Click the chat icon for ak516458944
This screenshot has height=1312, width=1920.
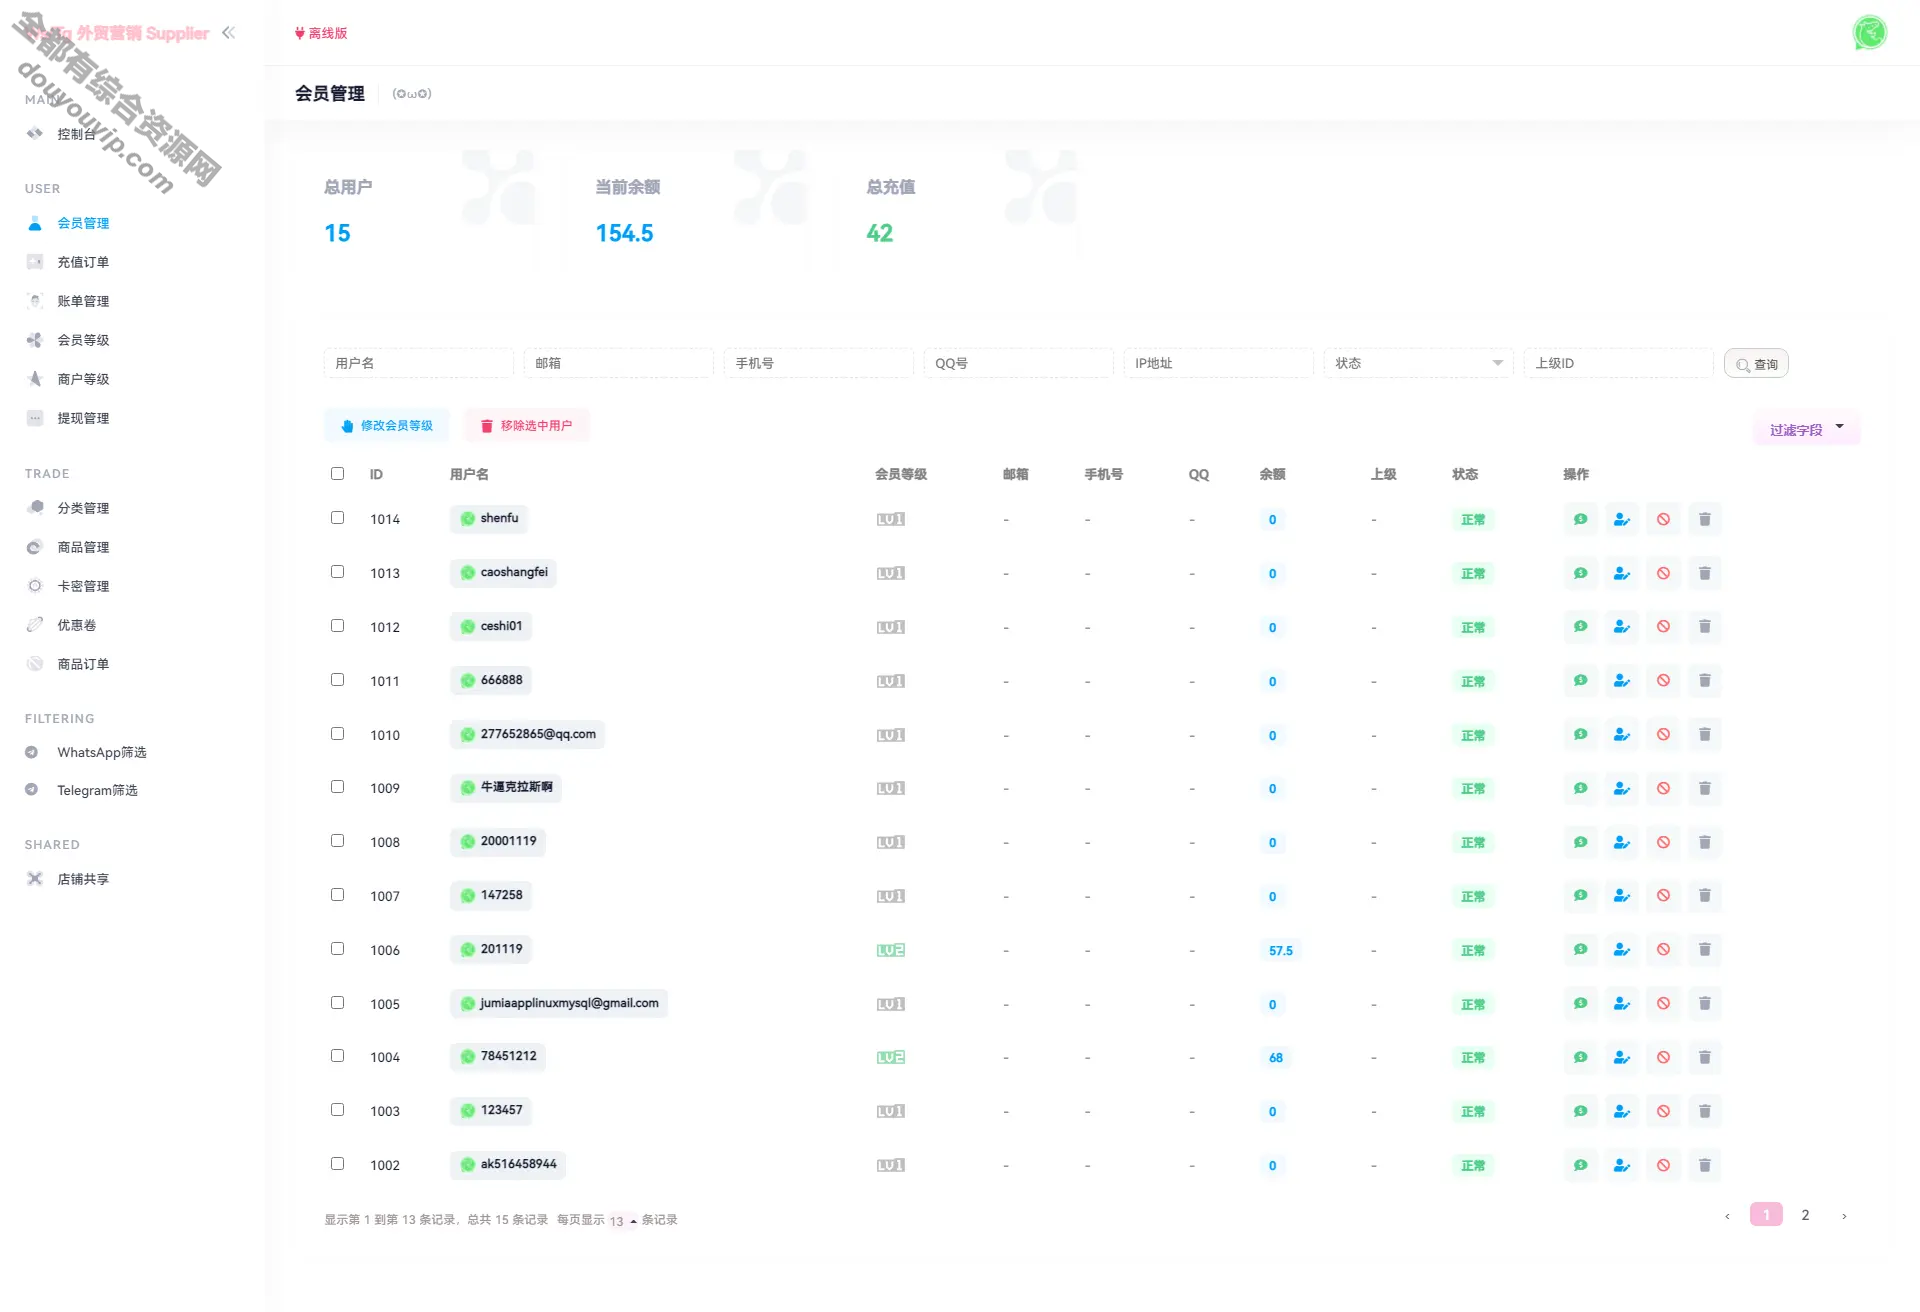point(1580,1165)
